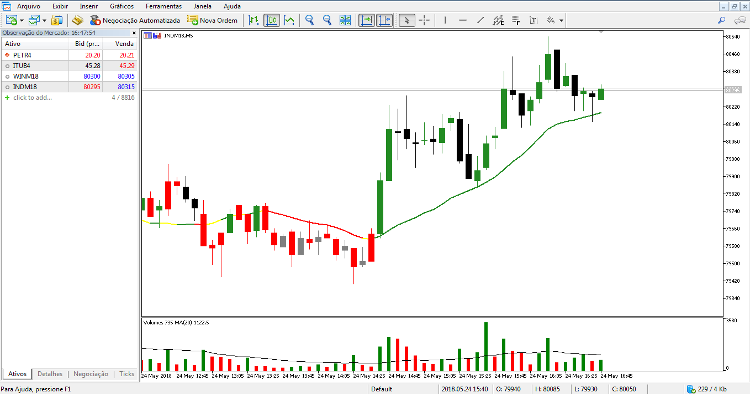Click connection status 229 / 4 Kb
Screen dimensions: 750x394
click(706, 389)
